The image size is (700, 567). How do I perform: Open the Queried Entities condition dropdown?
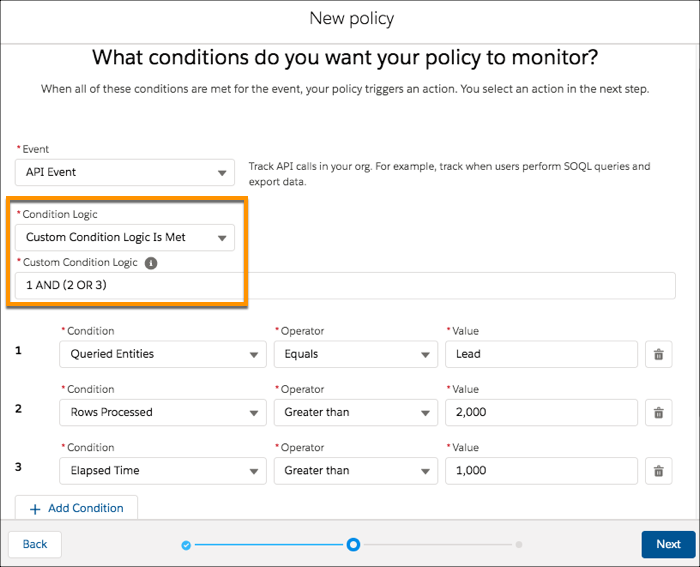pyautogui.click(x=163, y=354)
